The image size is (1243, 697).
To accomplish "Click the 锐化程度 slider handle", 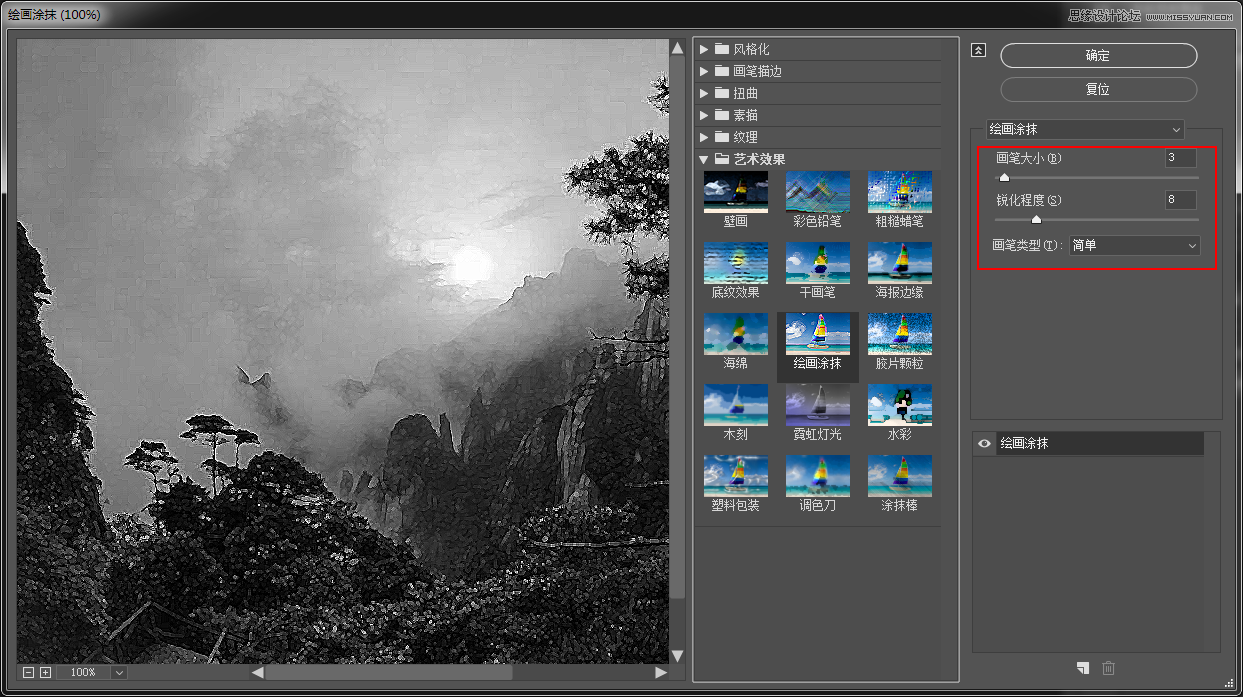I will click(1036, 219).
